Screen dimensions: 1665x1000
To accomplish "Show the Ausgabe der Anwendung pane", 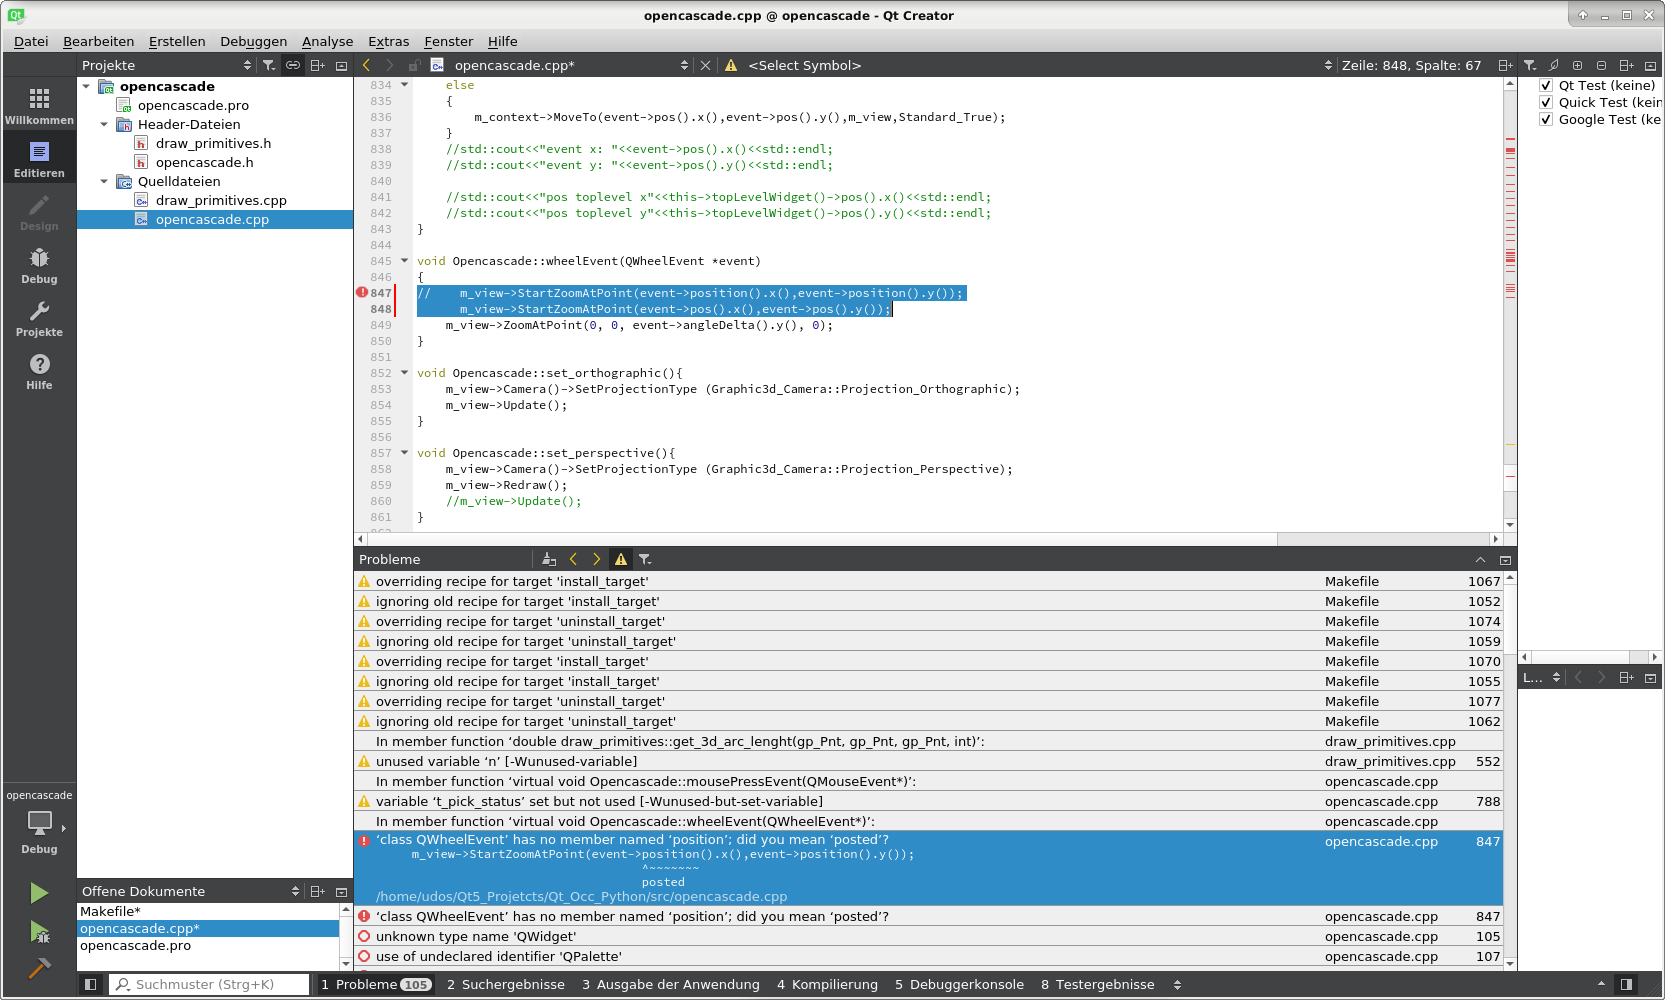I will pyautogui.click(x=670, y=984).
